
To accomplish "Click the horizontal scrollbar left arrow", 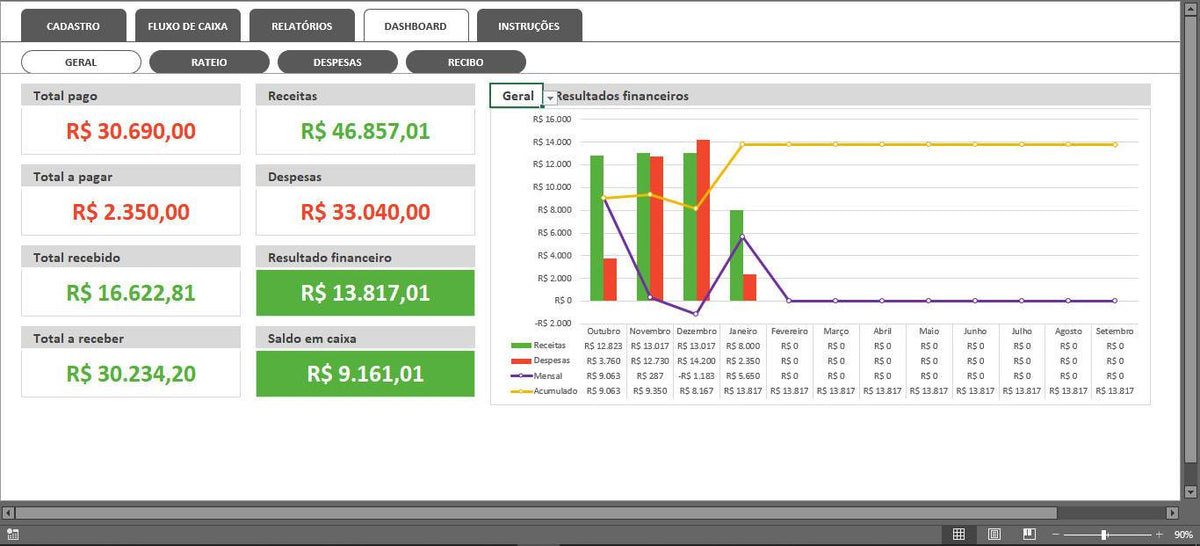I will [x=8, y=513].
